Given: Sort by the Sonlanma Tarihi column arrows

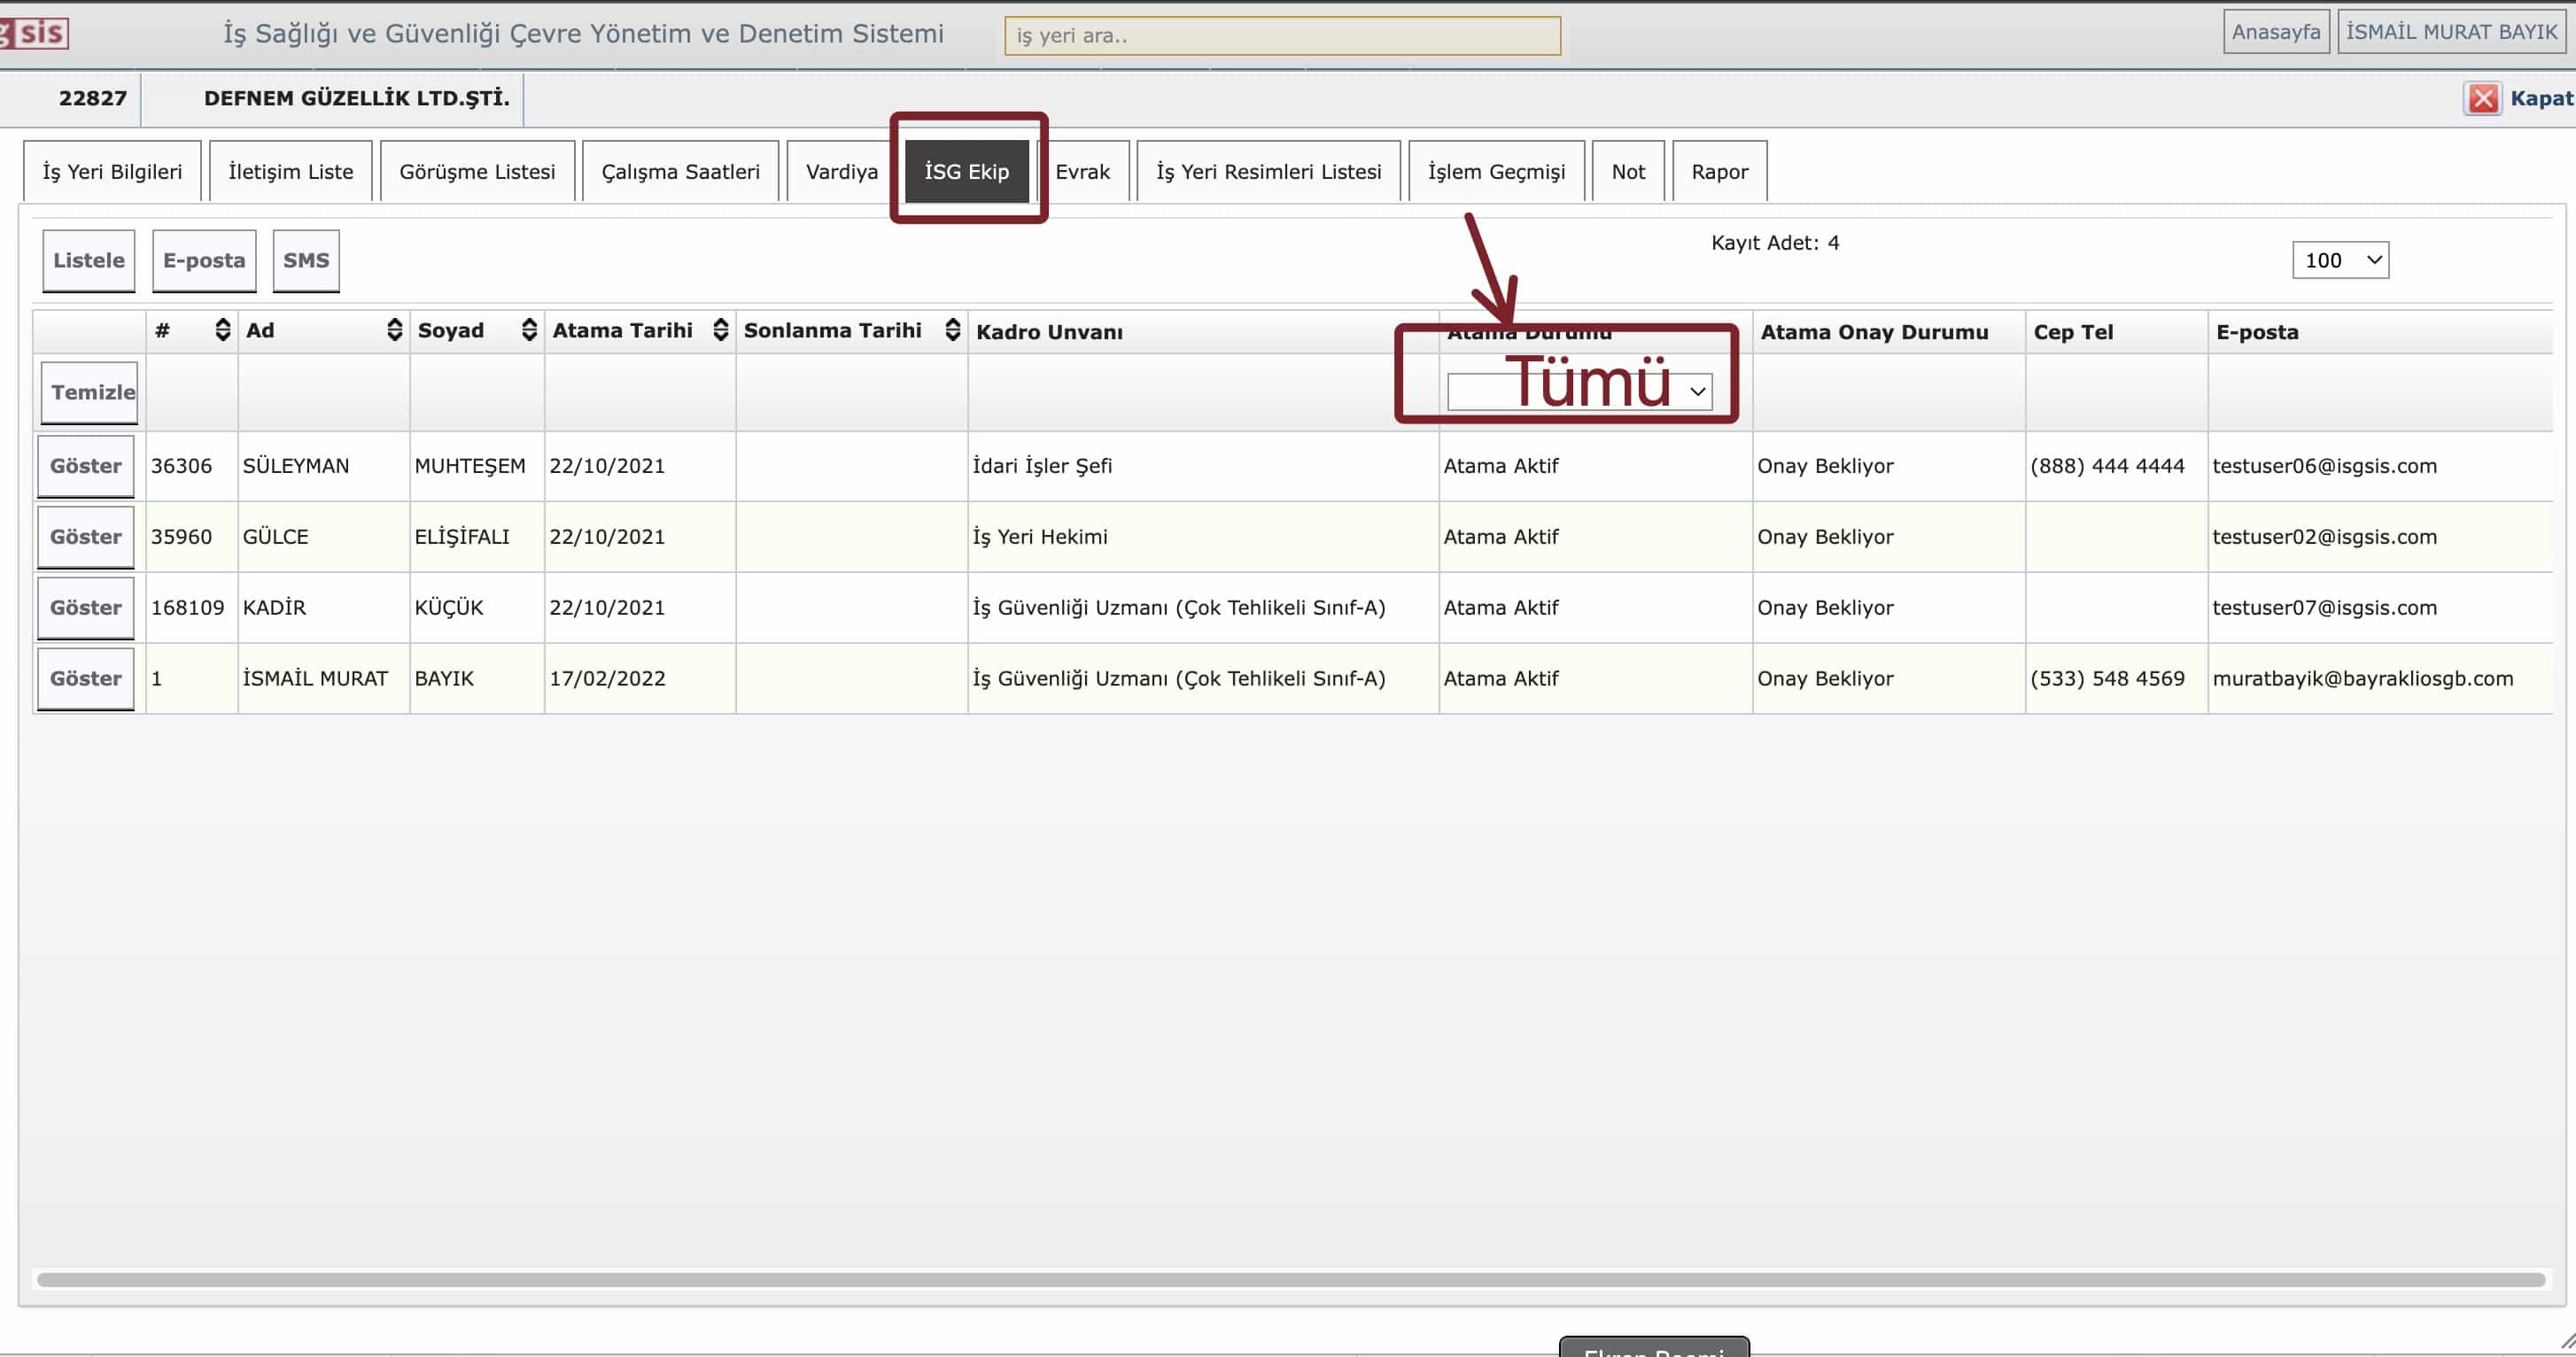Looking at the screenshot, I should point(952,330).
